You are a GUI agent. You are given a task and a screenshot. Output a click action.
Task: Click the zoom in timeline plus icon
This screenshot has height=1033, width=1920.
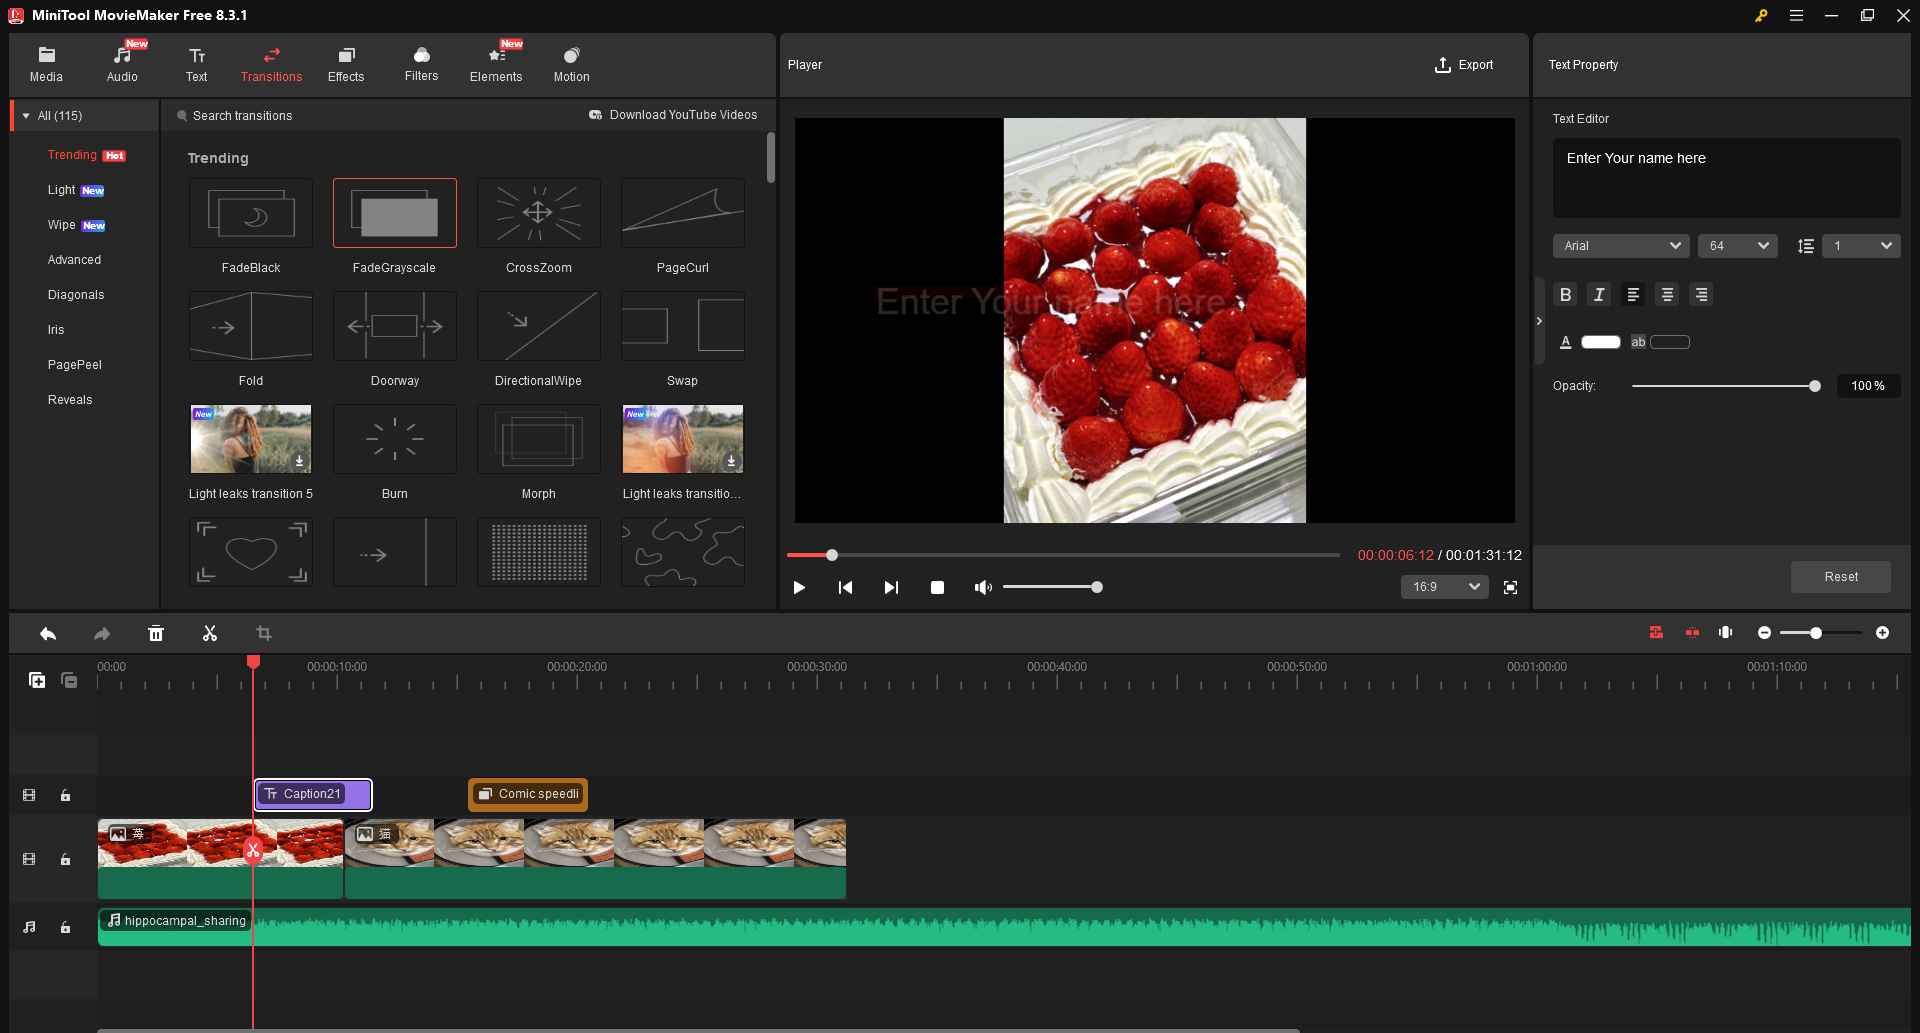pos(1882,633)
